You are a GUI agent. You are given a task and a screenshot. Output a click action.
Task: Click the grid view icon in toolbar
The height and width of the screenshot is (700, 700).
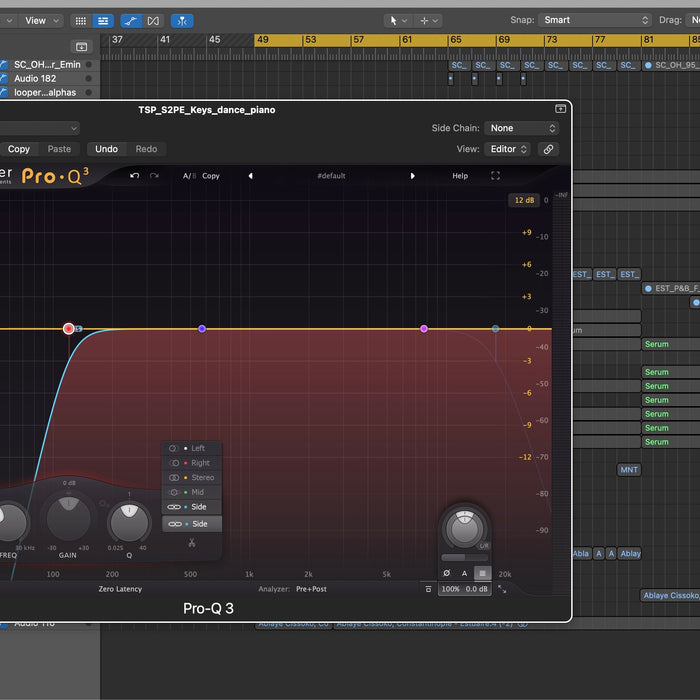[81, 21]
